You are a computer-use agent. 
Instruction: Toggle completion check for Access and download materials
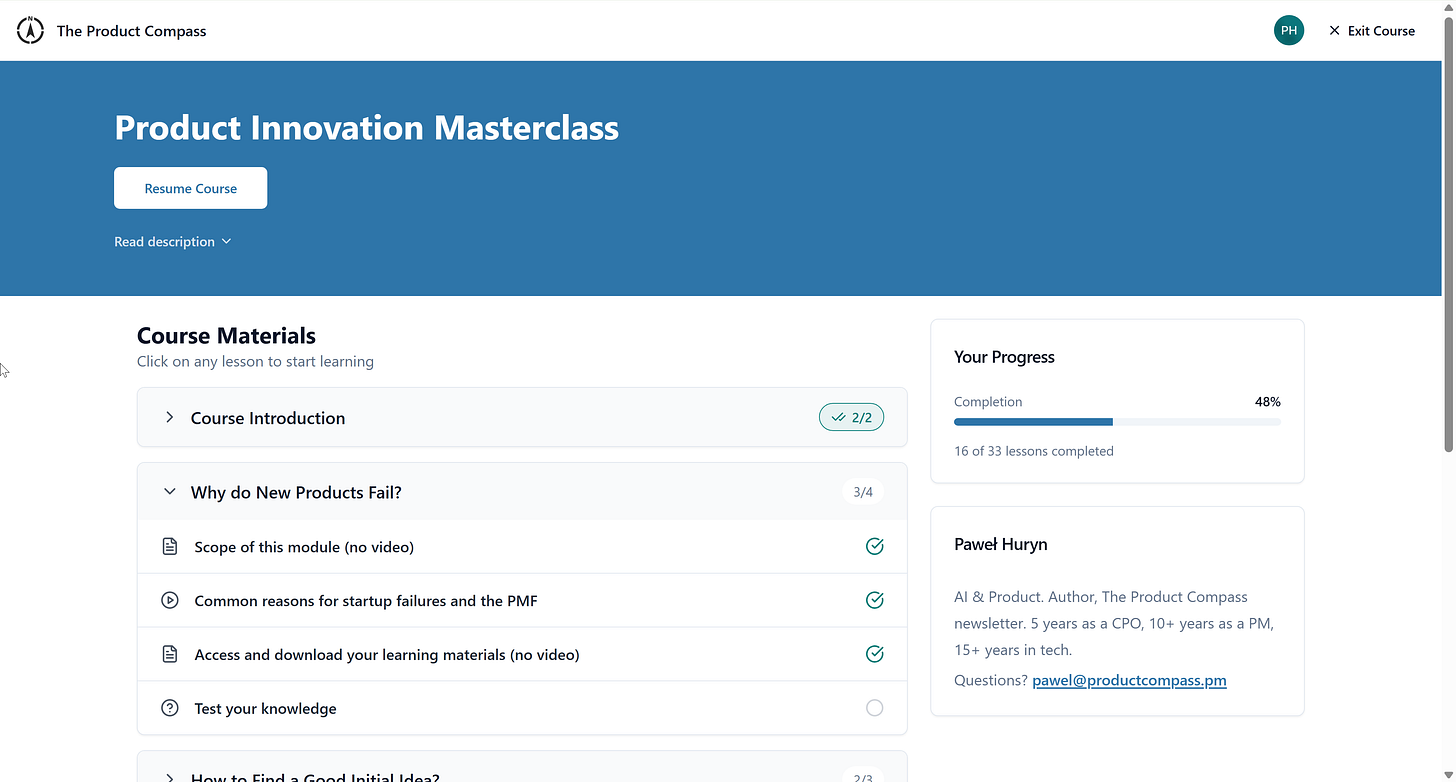[874, 655]
